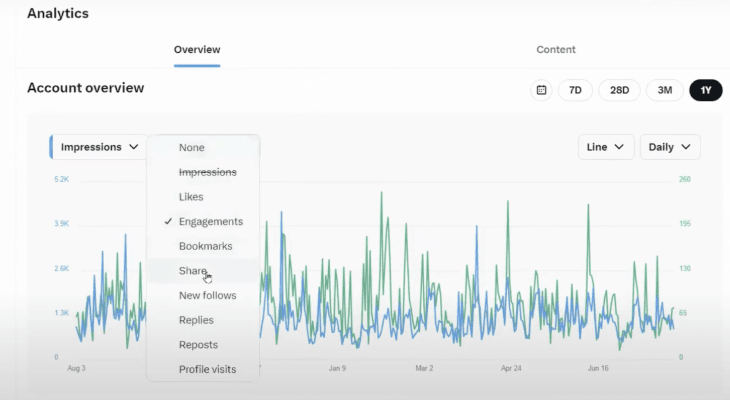Select the 28D time range
The image size is (730, 400).
tap(619, 90)
